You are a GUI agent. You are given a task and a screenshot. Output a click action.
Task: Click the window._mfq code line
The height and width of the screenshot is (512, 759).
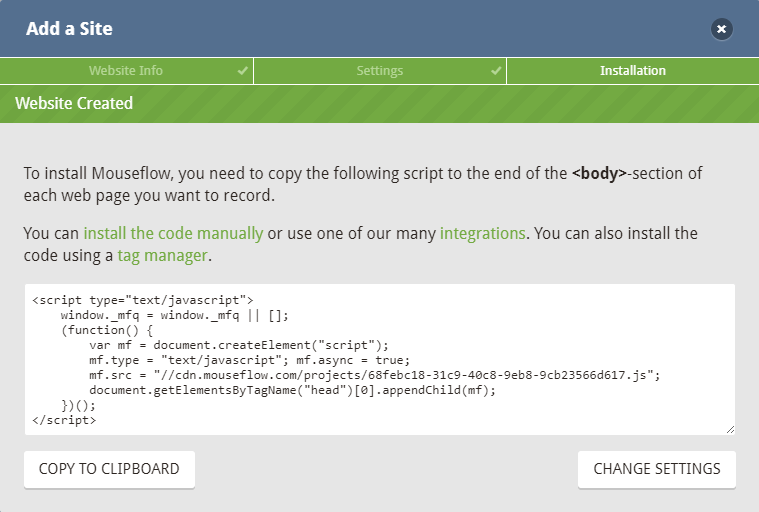175,316
